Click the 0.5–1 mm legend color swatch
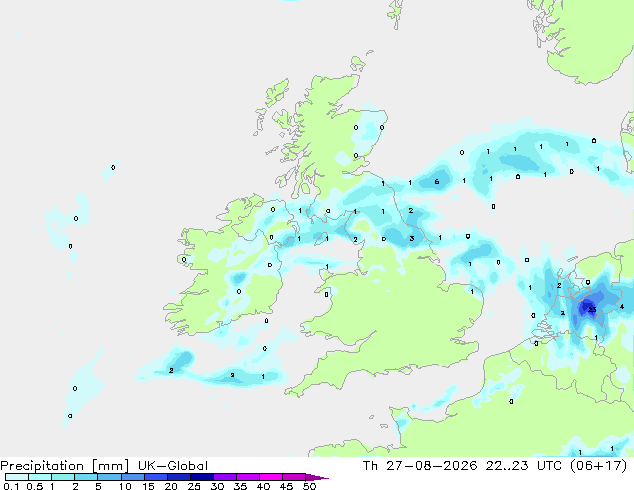Viewport: 634px width, 490px height. (x=40, y=477)
